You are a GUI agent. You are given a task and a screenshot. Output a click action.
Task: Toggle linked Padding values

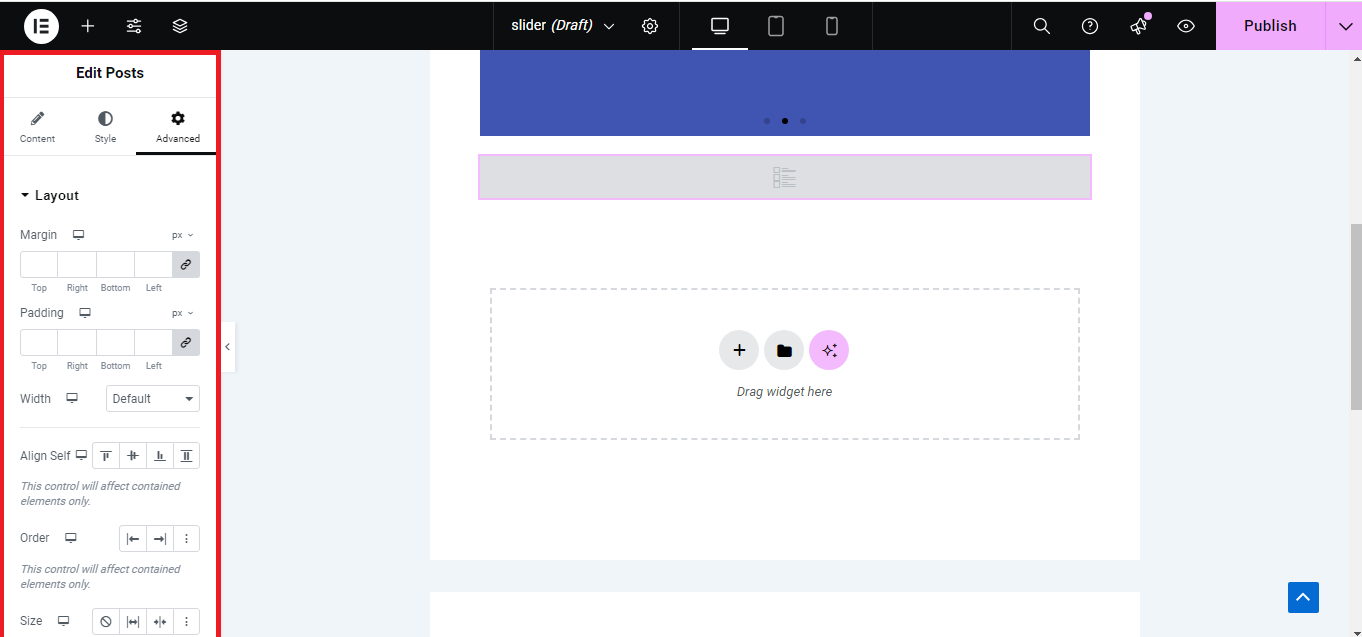[186, 343]
